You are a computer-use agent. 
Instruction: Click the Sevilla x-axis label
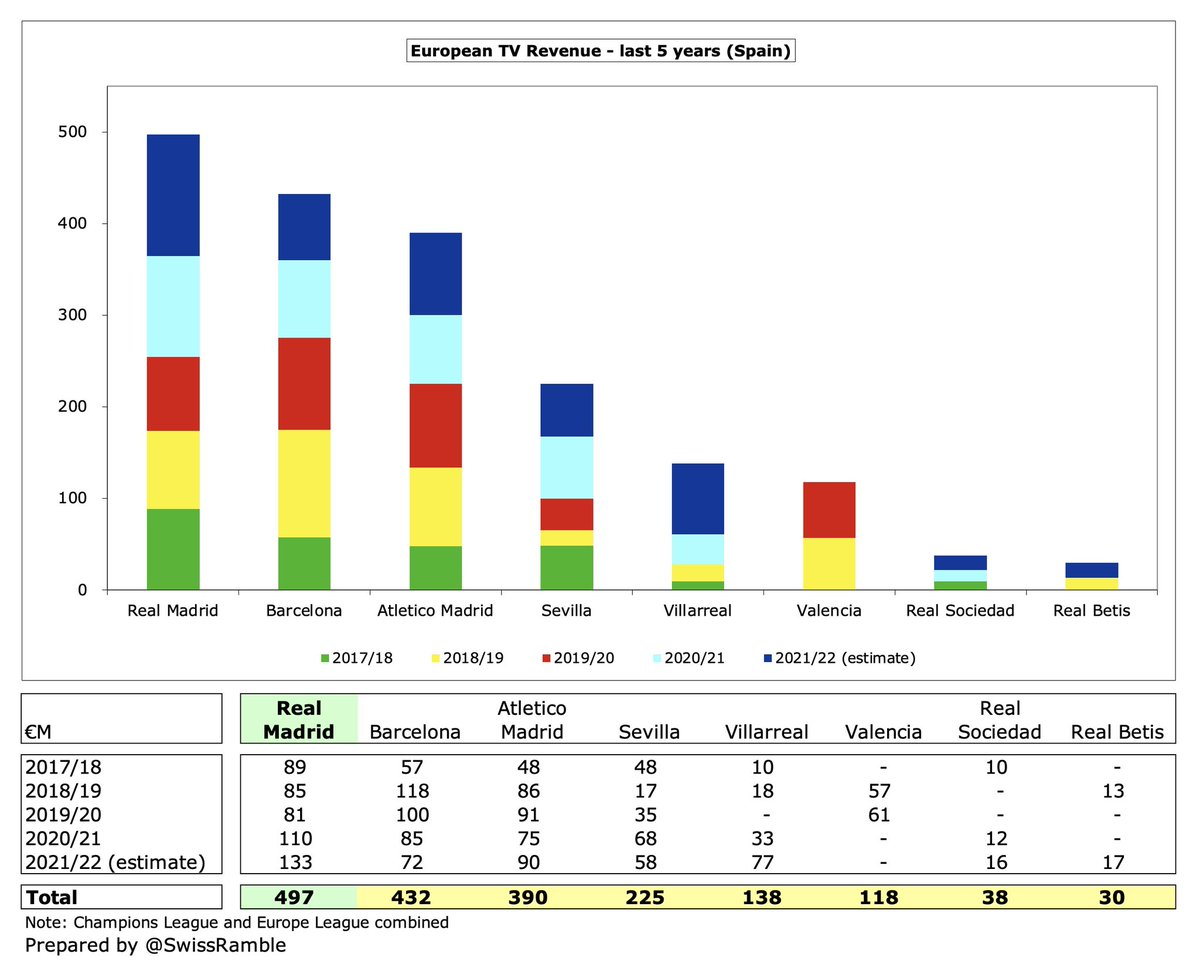tap(566, 610)
